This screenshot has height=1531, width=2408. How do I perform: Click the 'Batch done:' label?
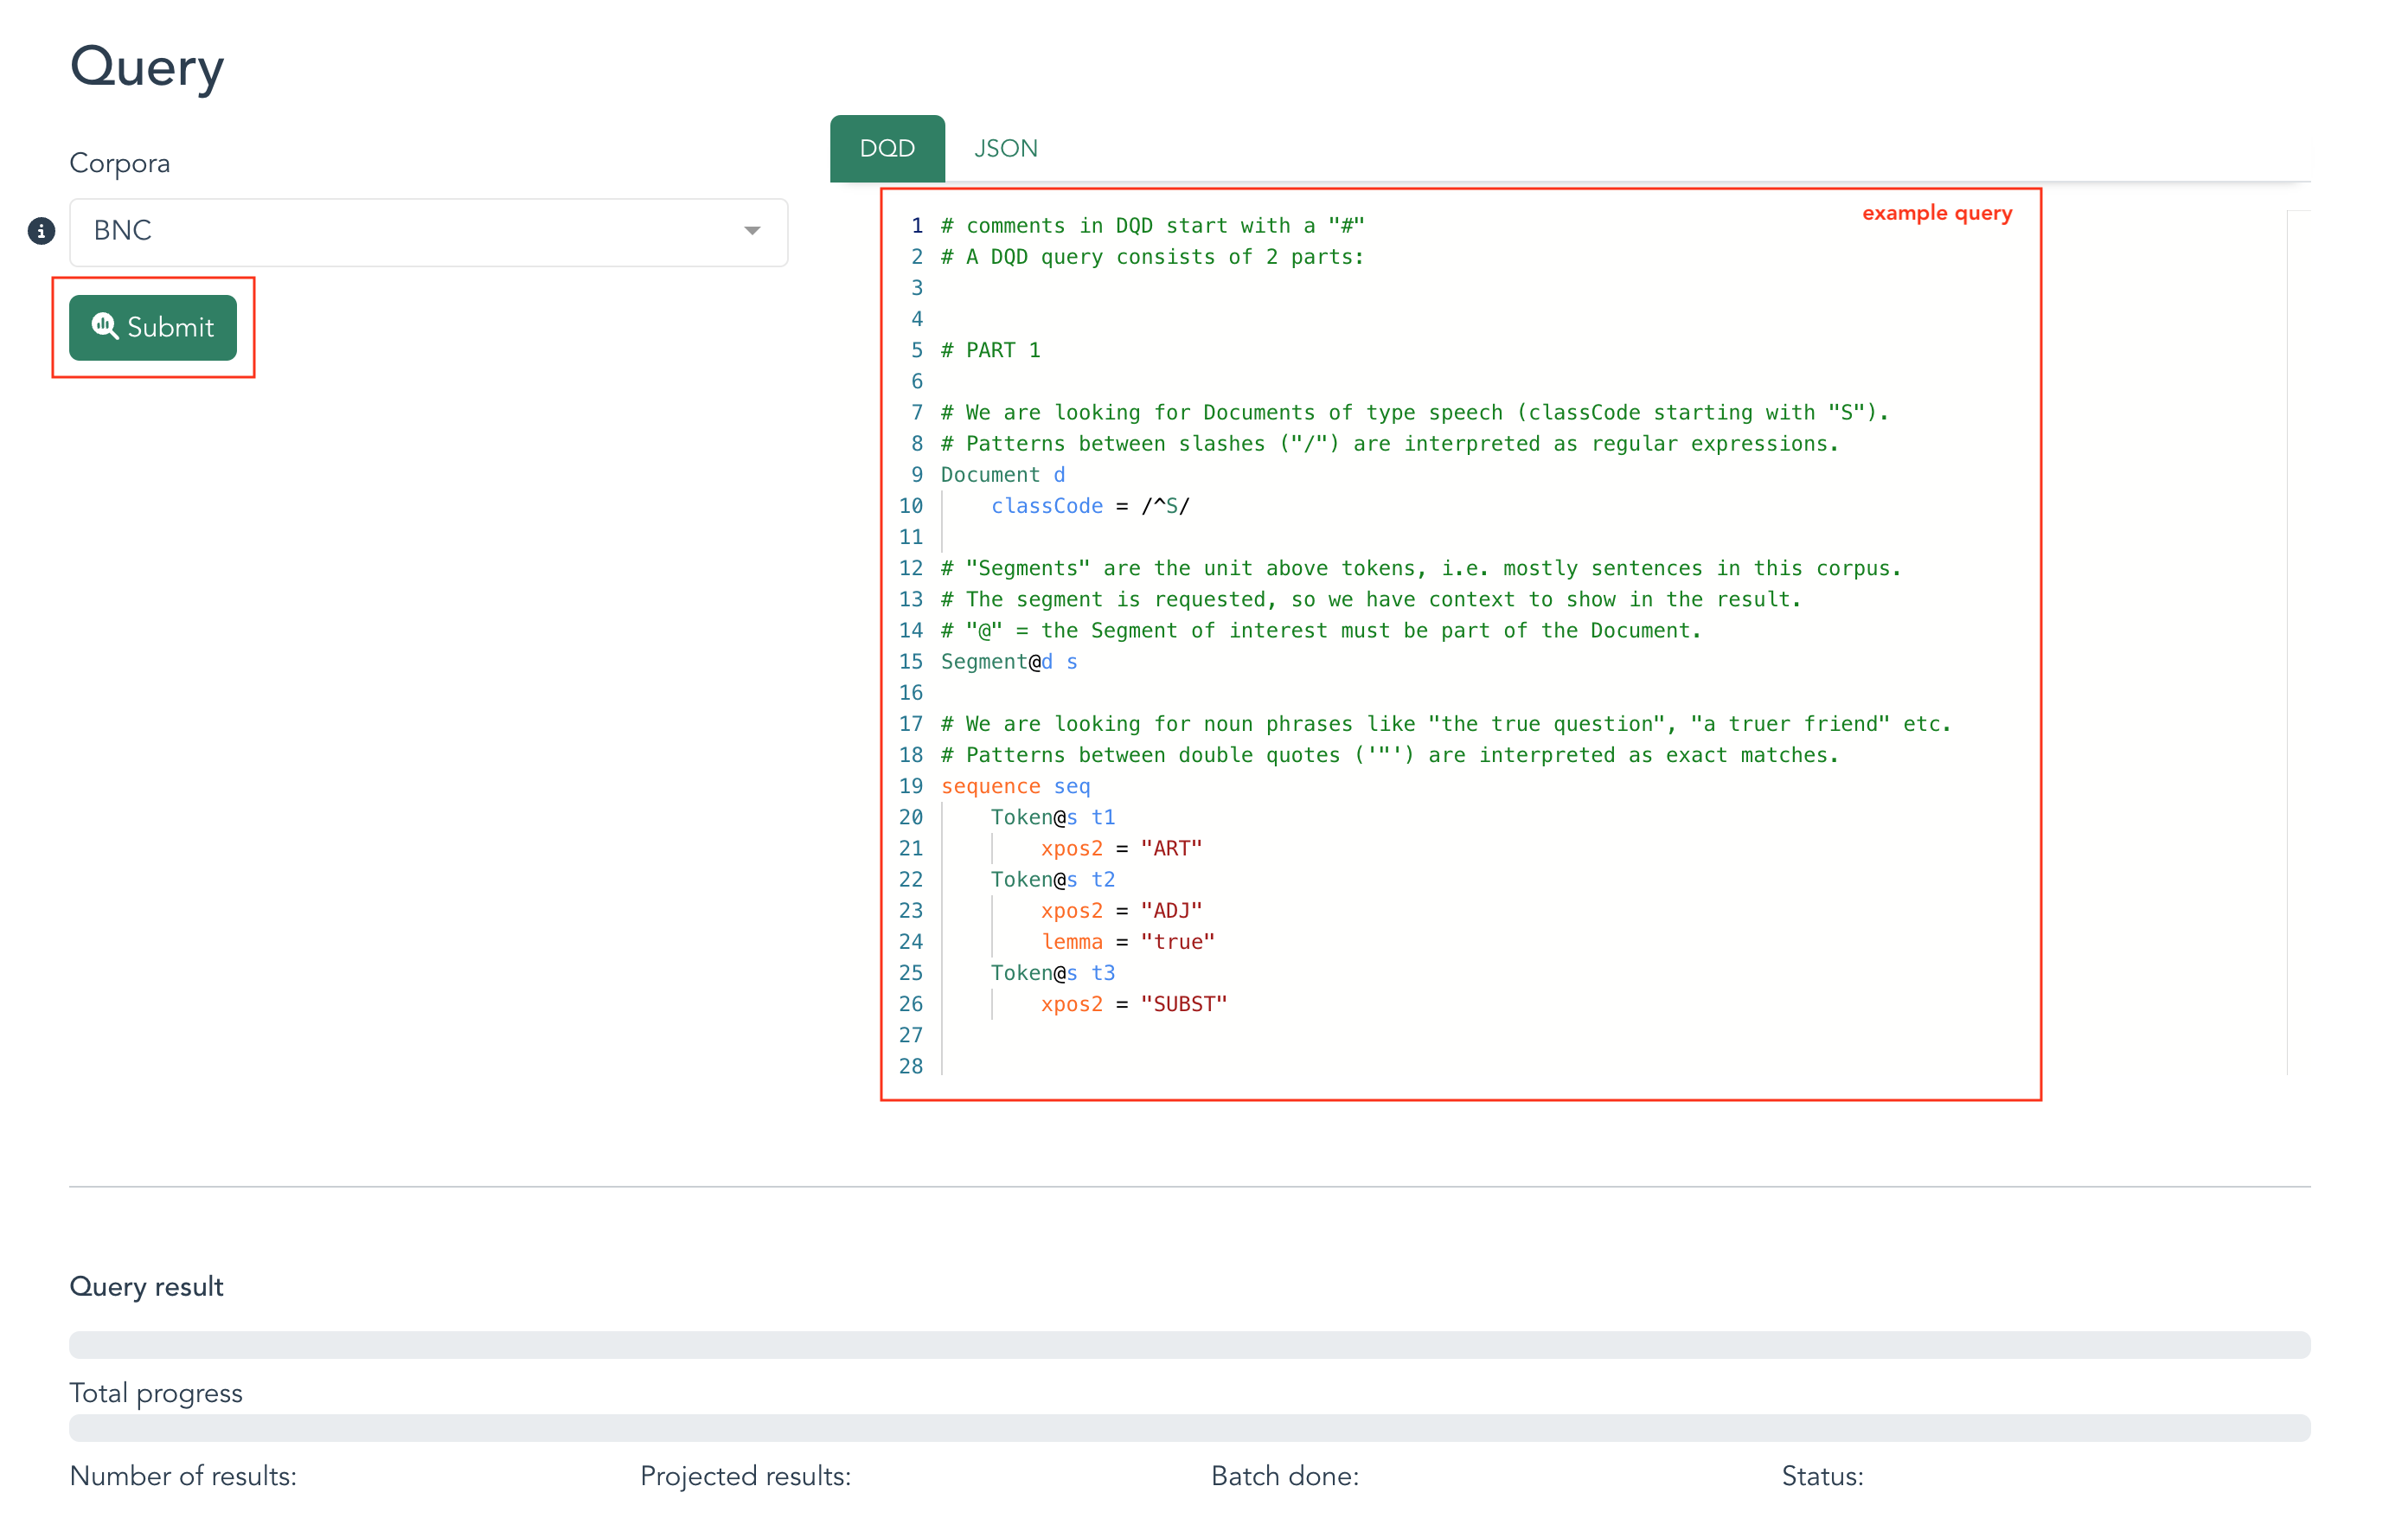coord(1284,1476)
